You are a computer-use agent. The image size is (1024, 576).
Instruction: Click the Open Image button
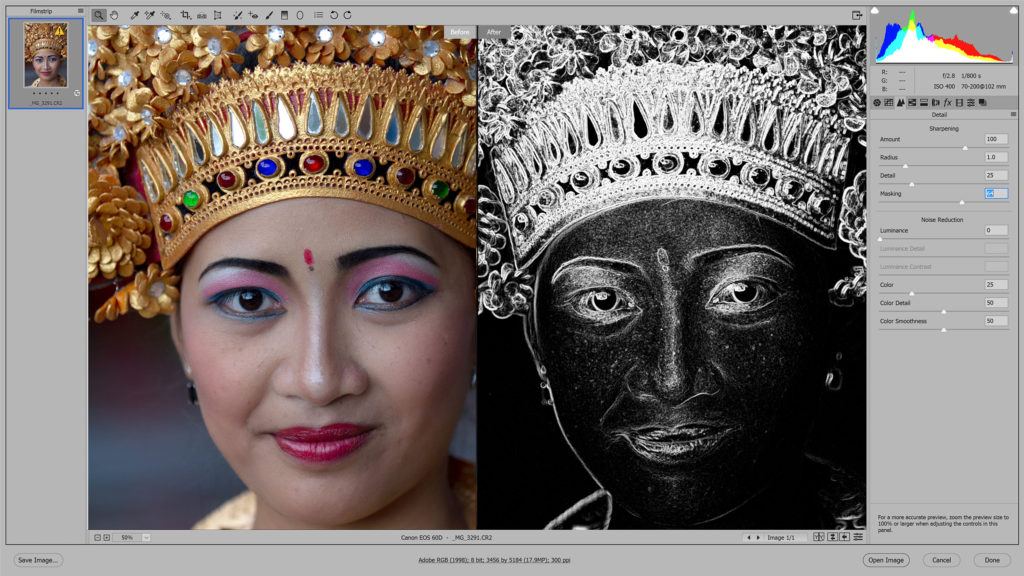[x=885, y=560]
